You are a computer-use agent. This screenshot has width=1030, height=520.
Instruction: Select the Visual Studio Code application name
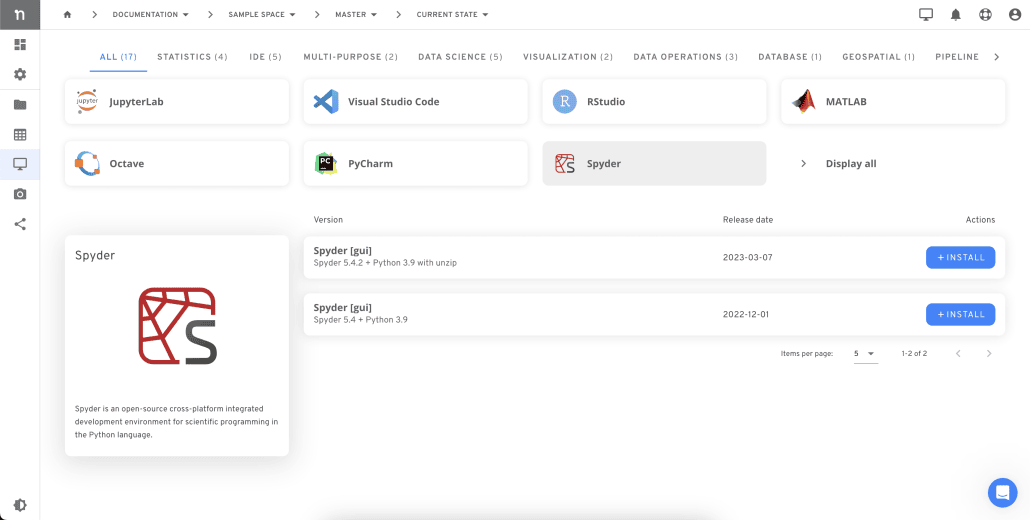click(x=393, y=102)
